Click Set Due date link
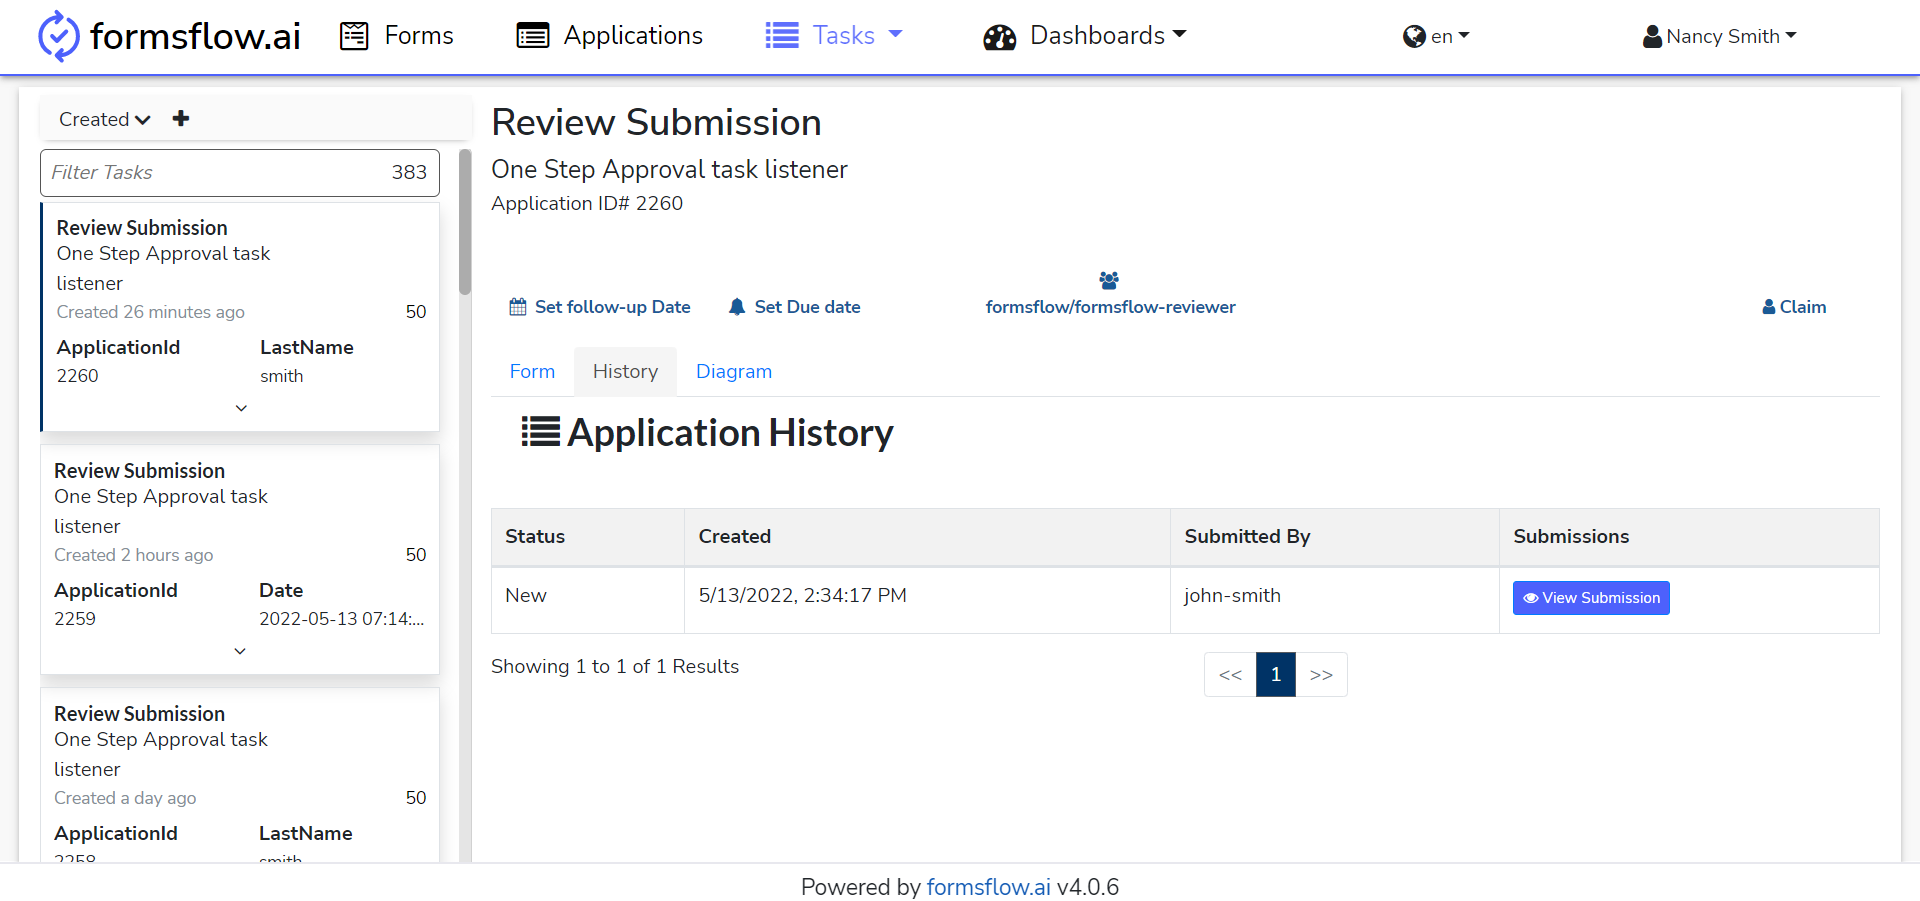Image resolution: width=1920 pixels, height=901 pixels. pos(795,307)
